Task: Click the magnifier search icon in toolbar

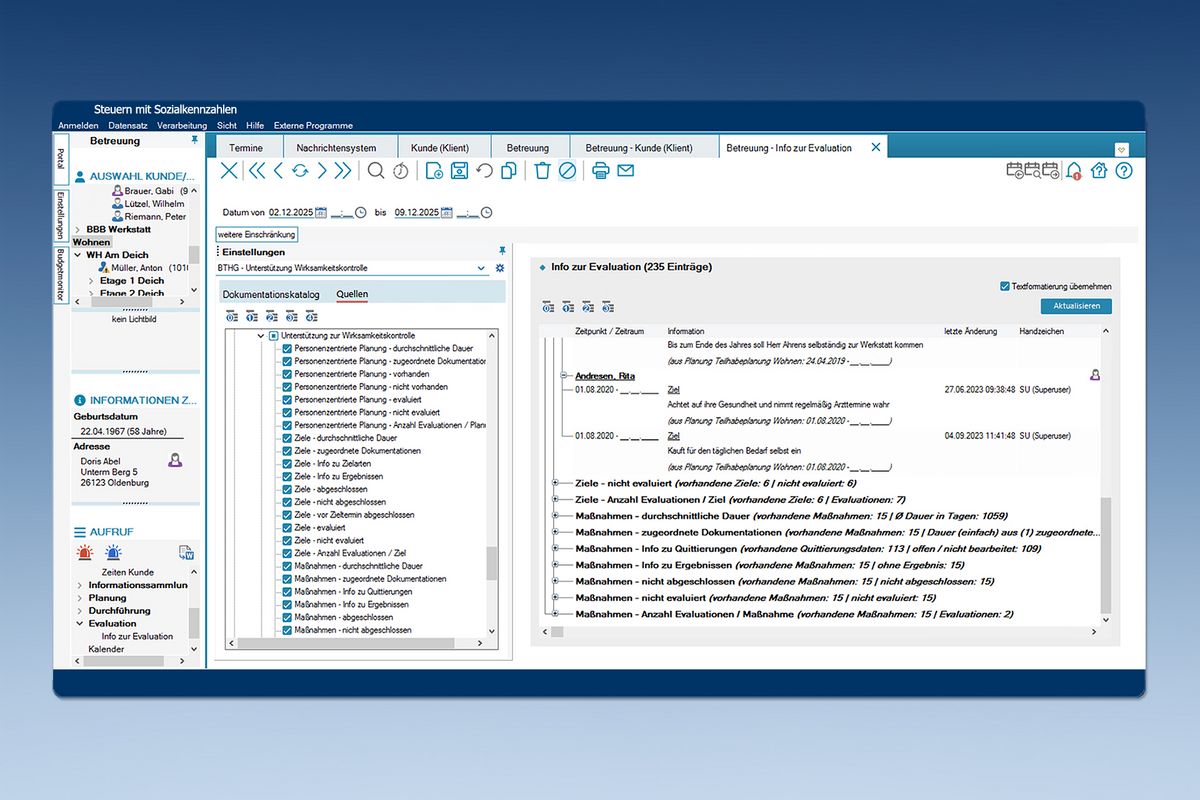Action: point(376,171)
